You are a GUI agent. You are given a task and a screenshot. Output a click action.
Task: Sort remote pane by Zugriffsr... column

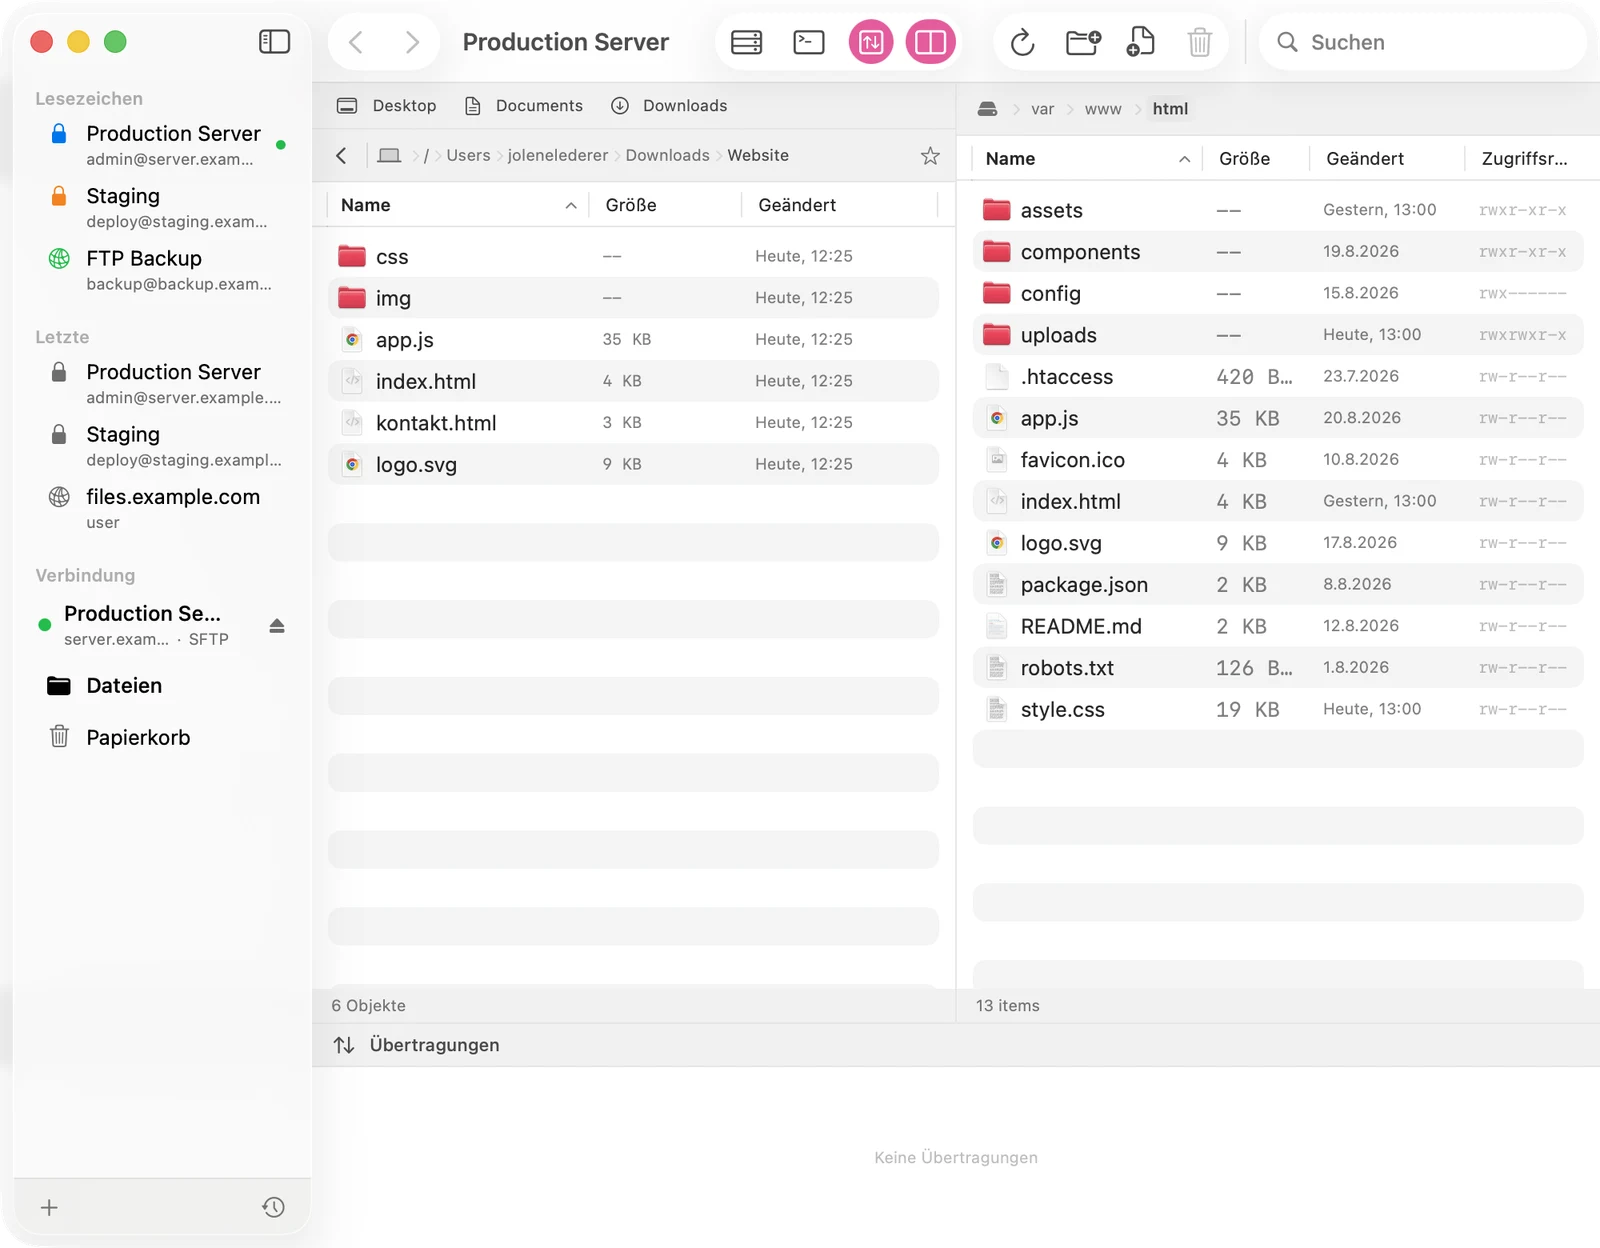pos(1525,159)
